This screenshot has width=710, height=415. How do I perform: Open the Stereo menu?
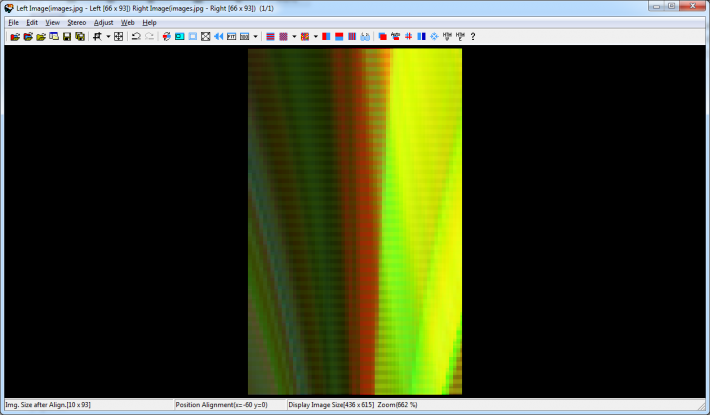77,23
